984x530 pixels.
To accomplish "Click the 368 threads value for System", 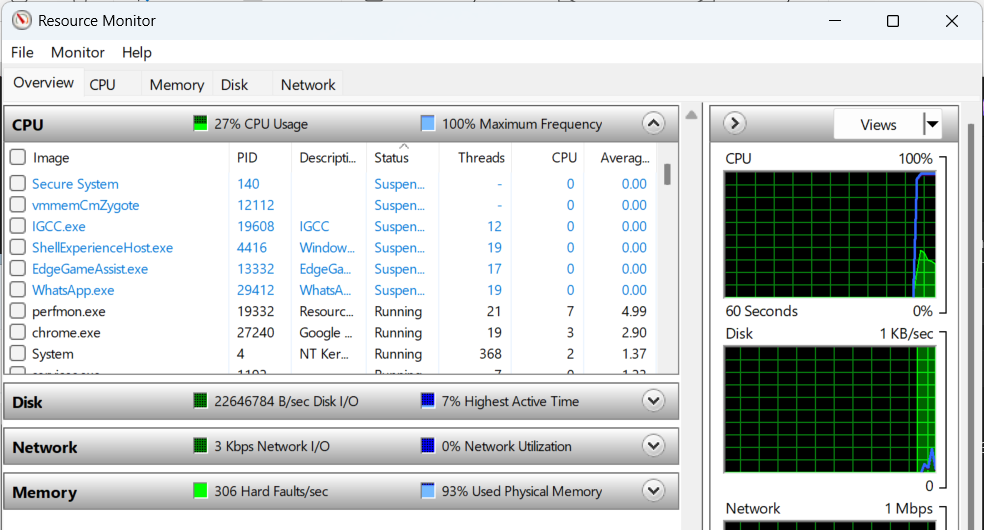I will coord(490,354).
